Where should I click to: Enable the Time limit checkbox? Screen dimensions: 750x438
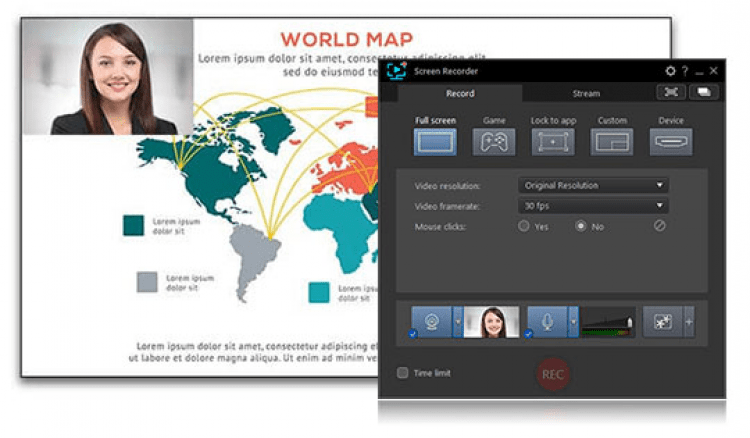[x=402, y=373]
